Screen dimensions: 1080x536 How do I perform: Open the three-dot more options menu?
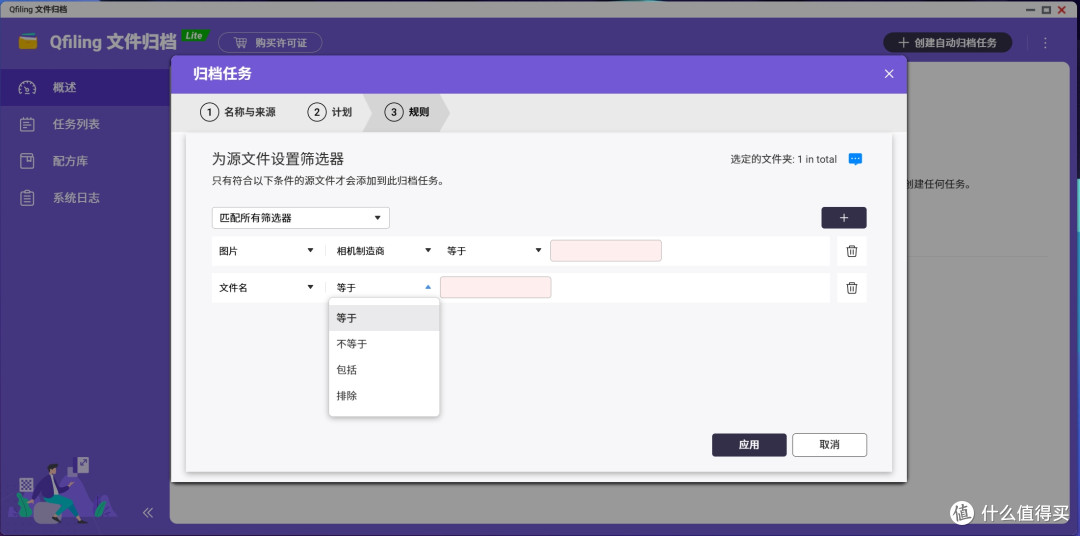click(x=1045, y=43)
